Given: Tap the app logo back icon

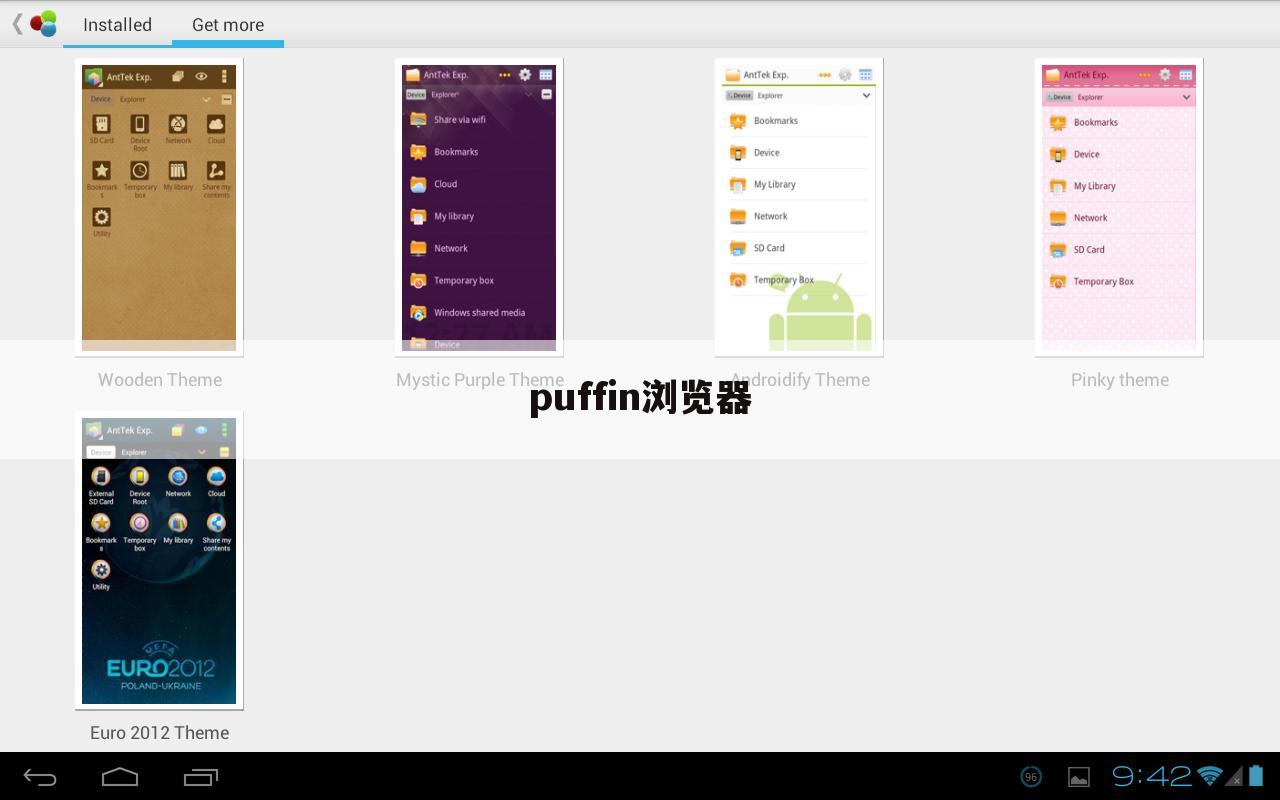Looking at the screenshot, I should pyautogui.click(x=35, y=24).
